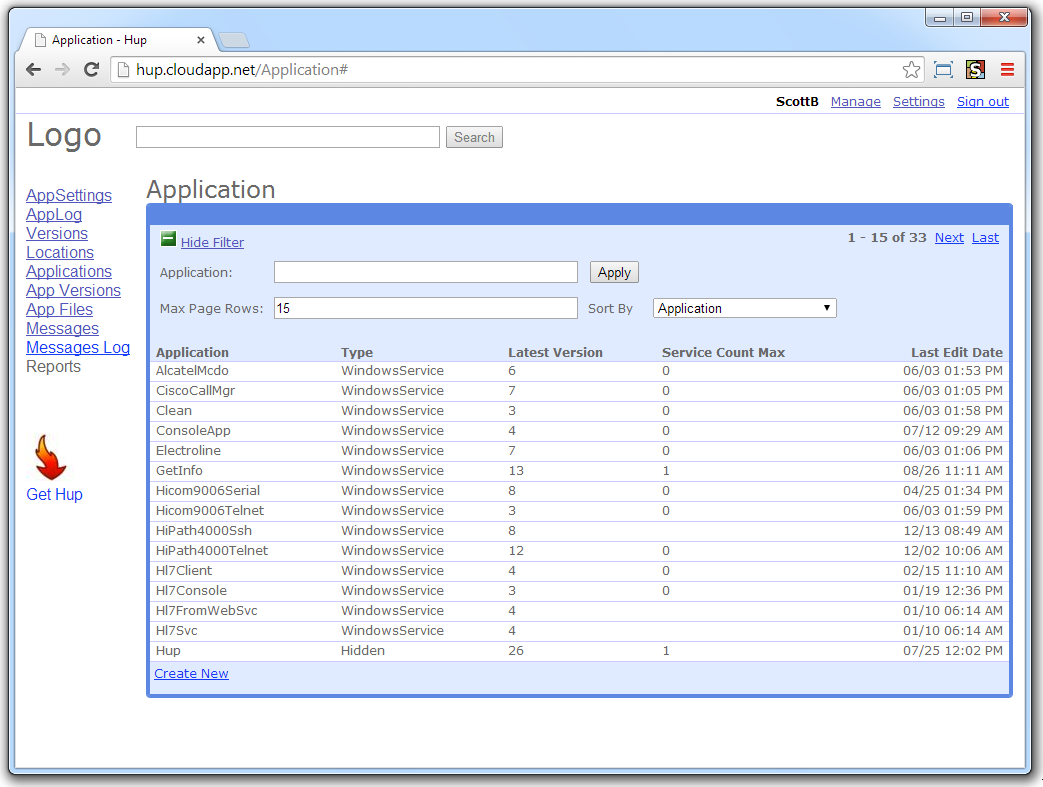
Task: Open the Messages Log sidebar link
Action: (x=78, y=348)
